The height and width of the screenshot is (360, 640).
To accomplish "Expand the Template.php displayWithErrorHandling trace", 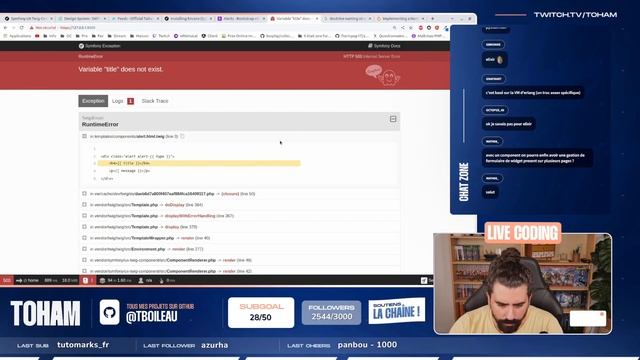I will 84,216.
